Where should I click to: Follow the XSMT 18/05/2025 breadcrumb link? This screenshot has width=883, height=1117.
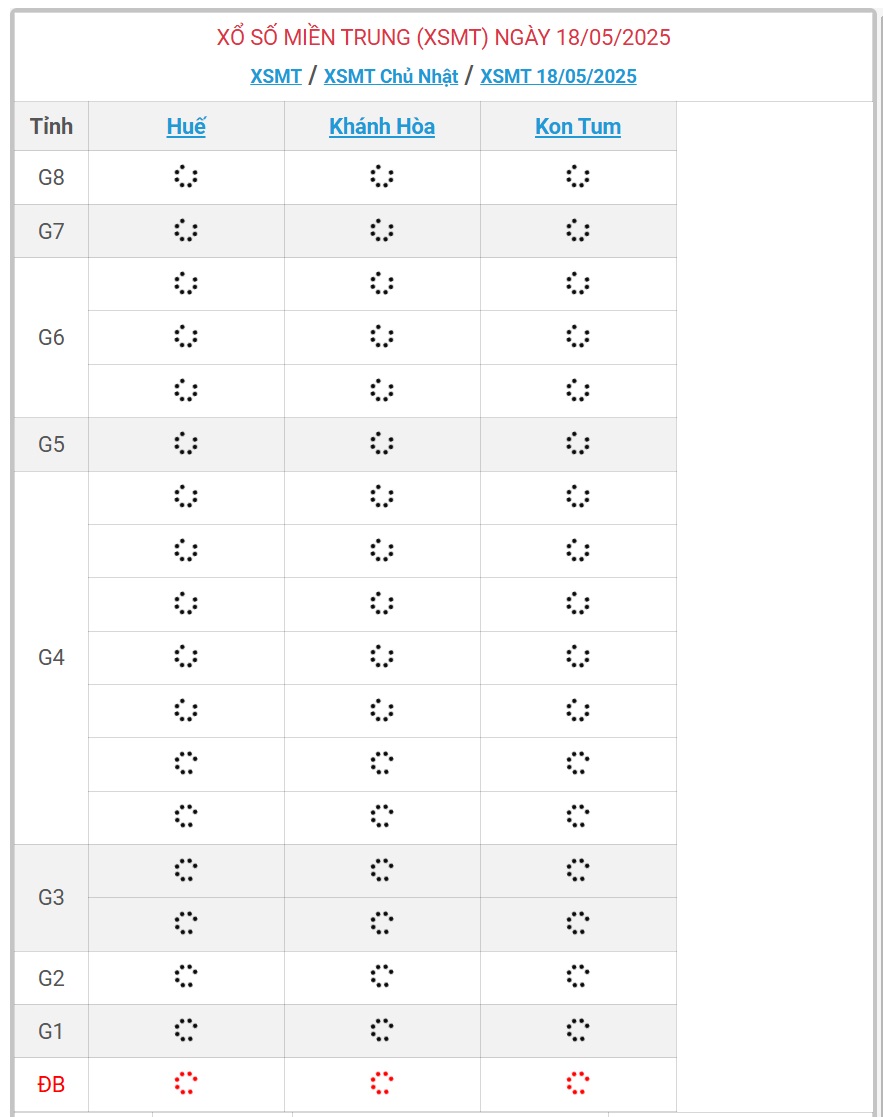[x=558, y=76]
